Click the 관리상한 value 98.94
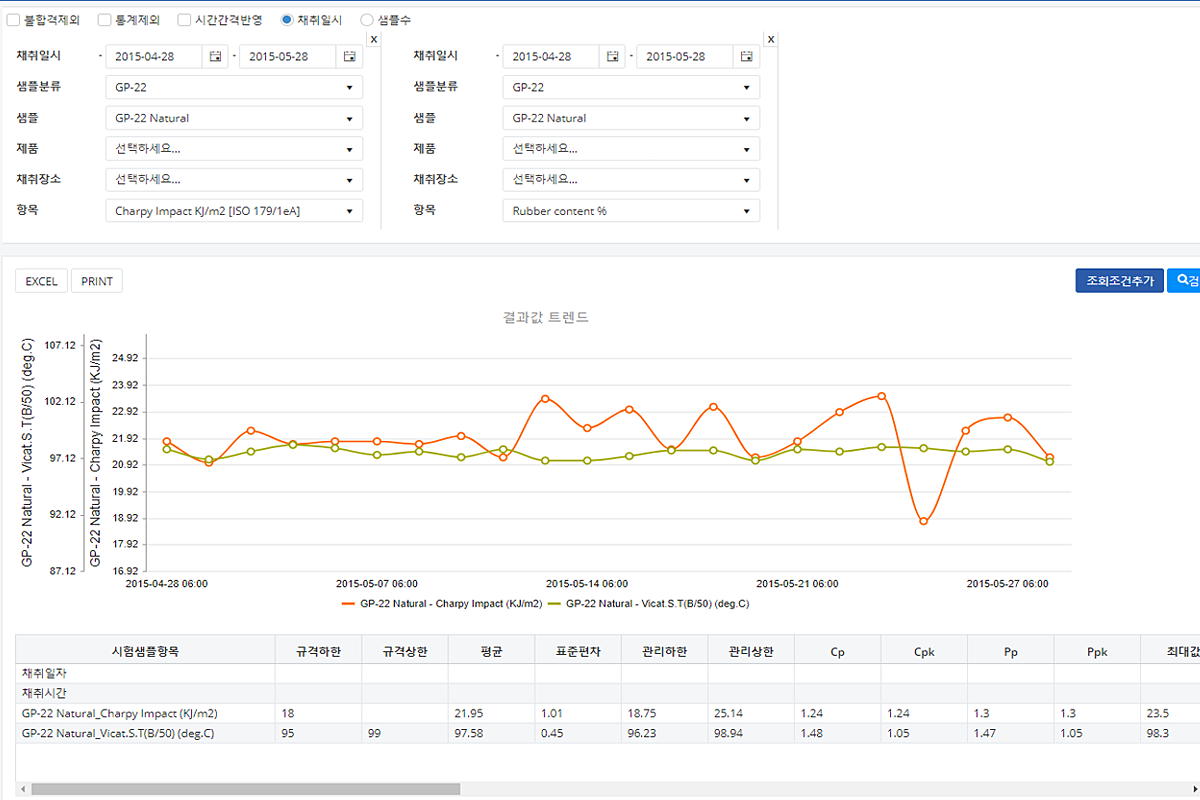This screenshot has width=1200, height=800. point(728,734)
